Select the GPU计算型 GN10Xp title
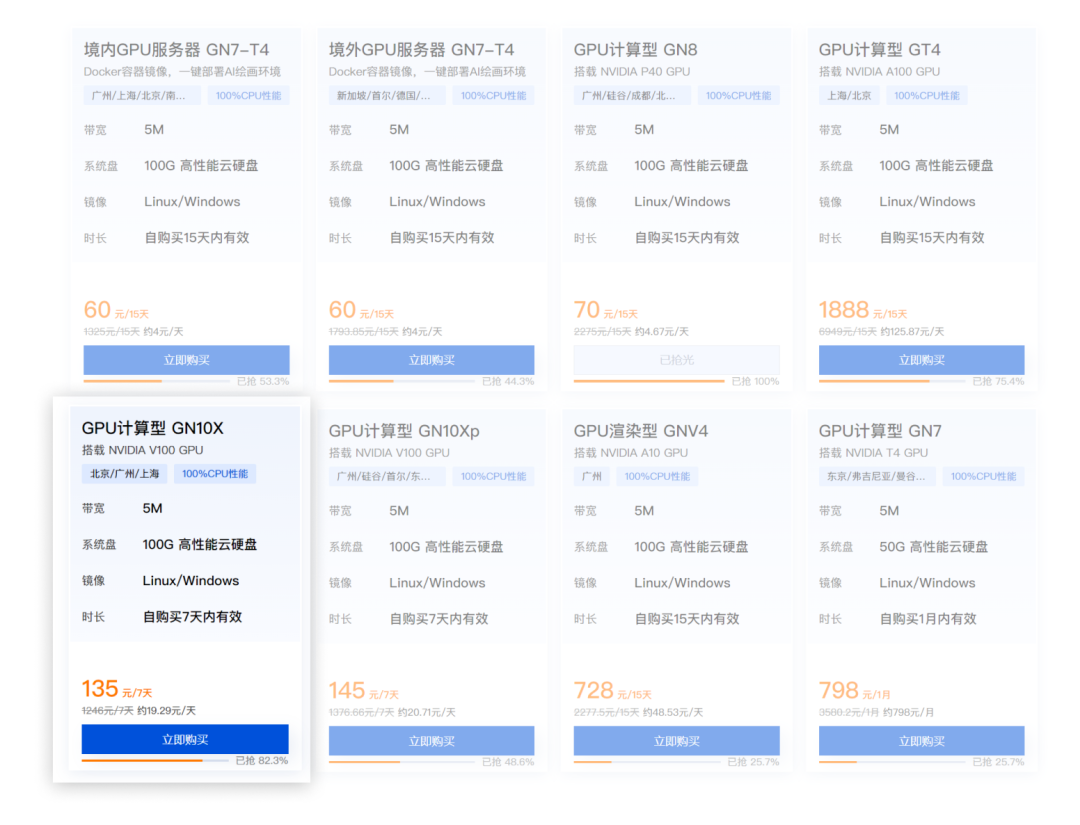 tap(404, 431)
